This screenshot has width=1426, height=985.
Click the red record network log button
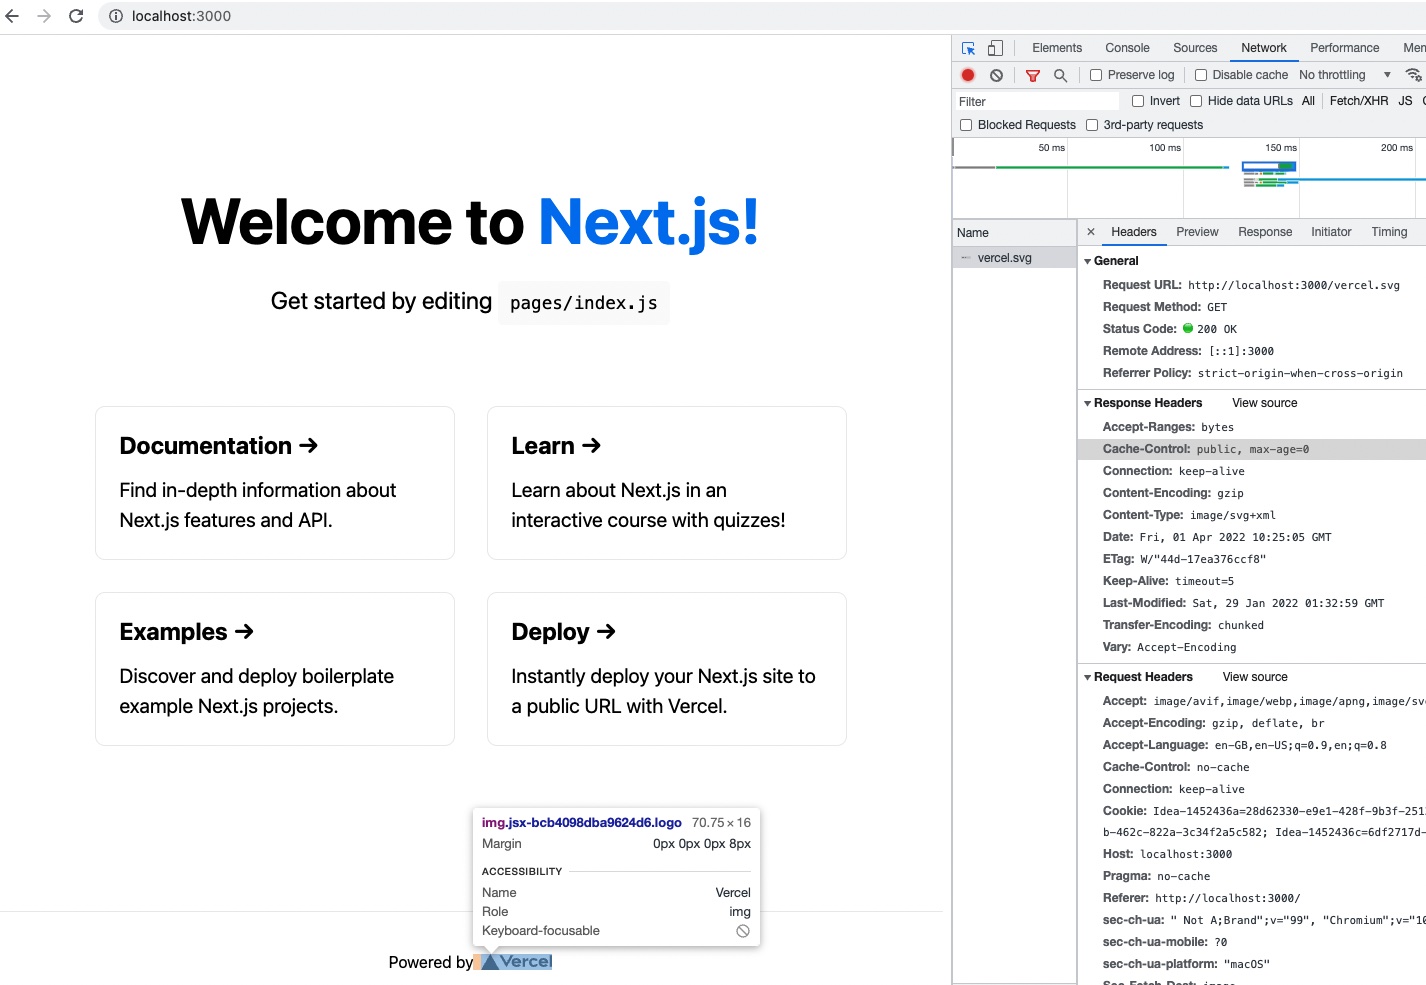click(x=966, y=75)
